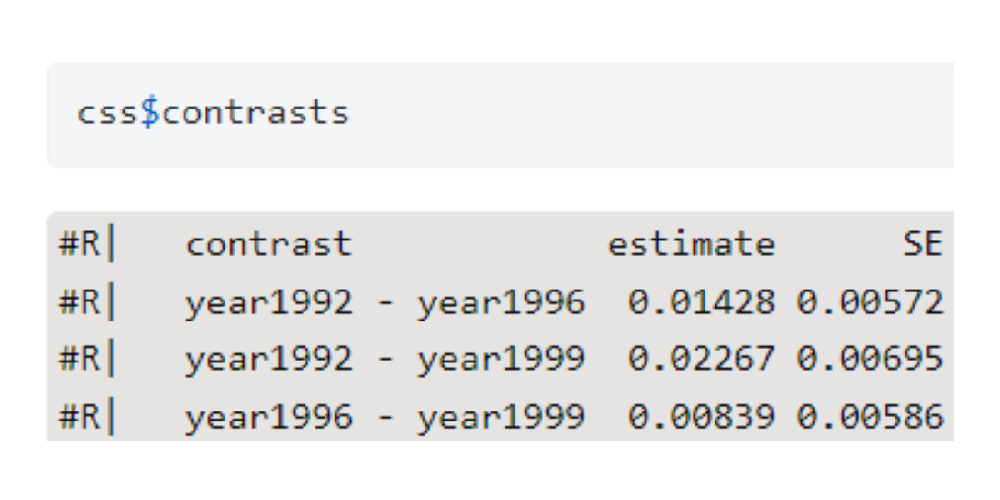This screenshot has height=500, width=1000.
Task: Click empty space in the code input block
Action: [x=650, y=114]
